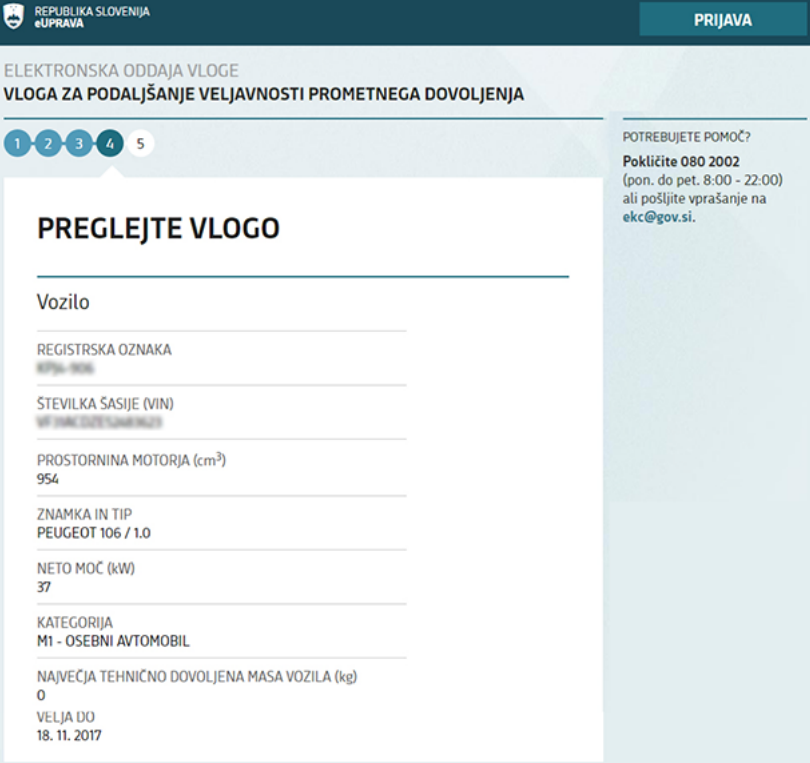
Task: Click the VELJA DO label
Action: [66, 717]
